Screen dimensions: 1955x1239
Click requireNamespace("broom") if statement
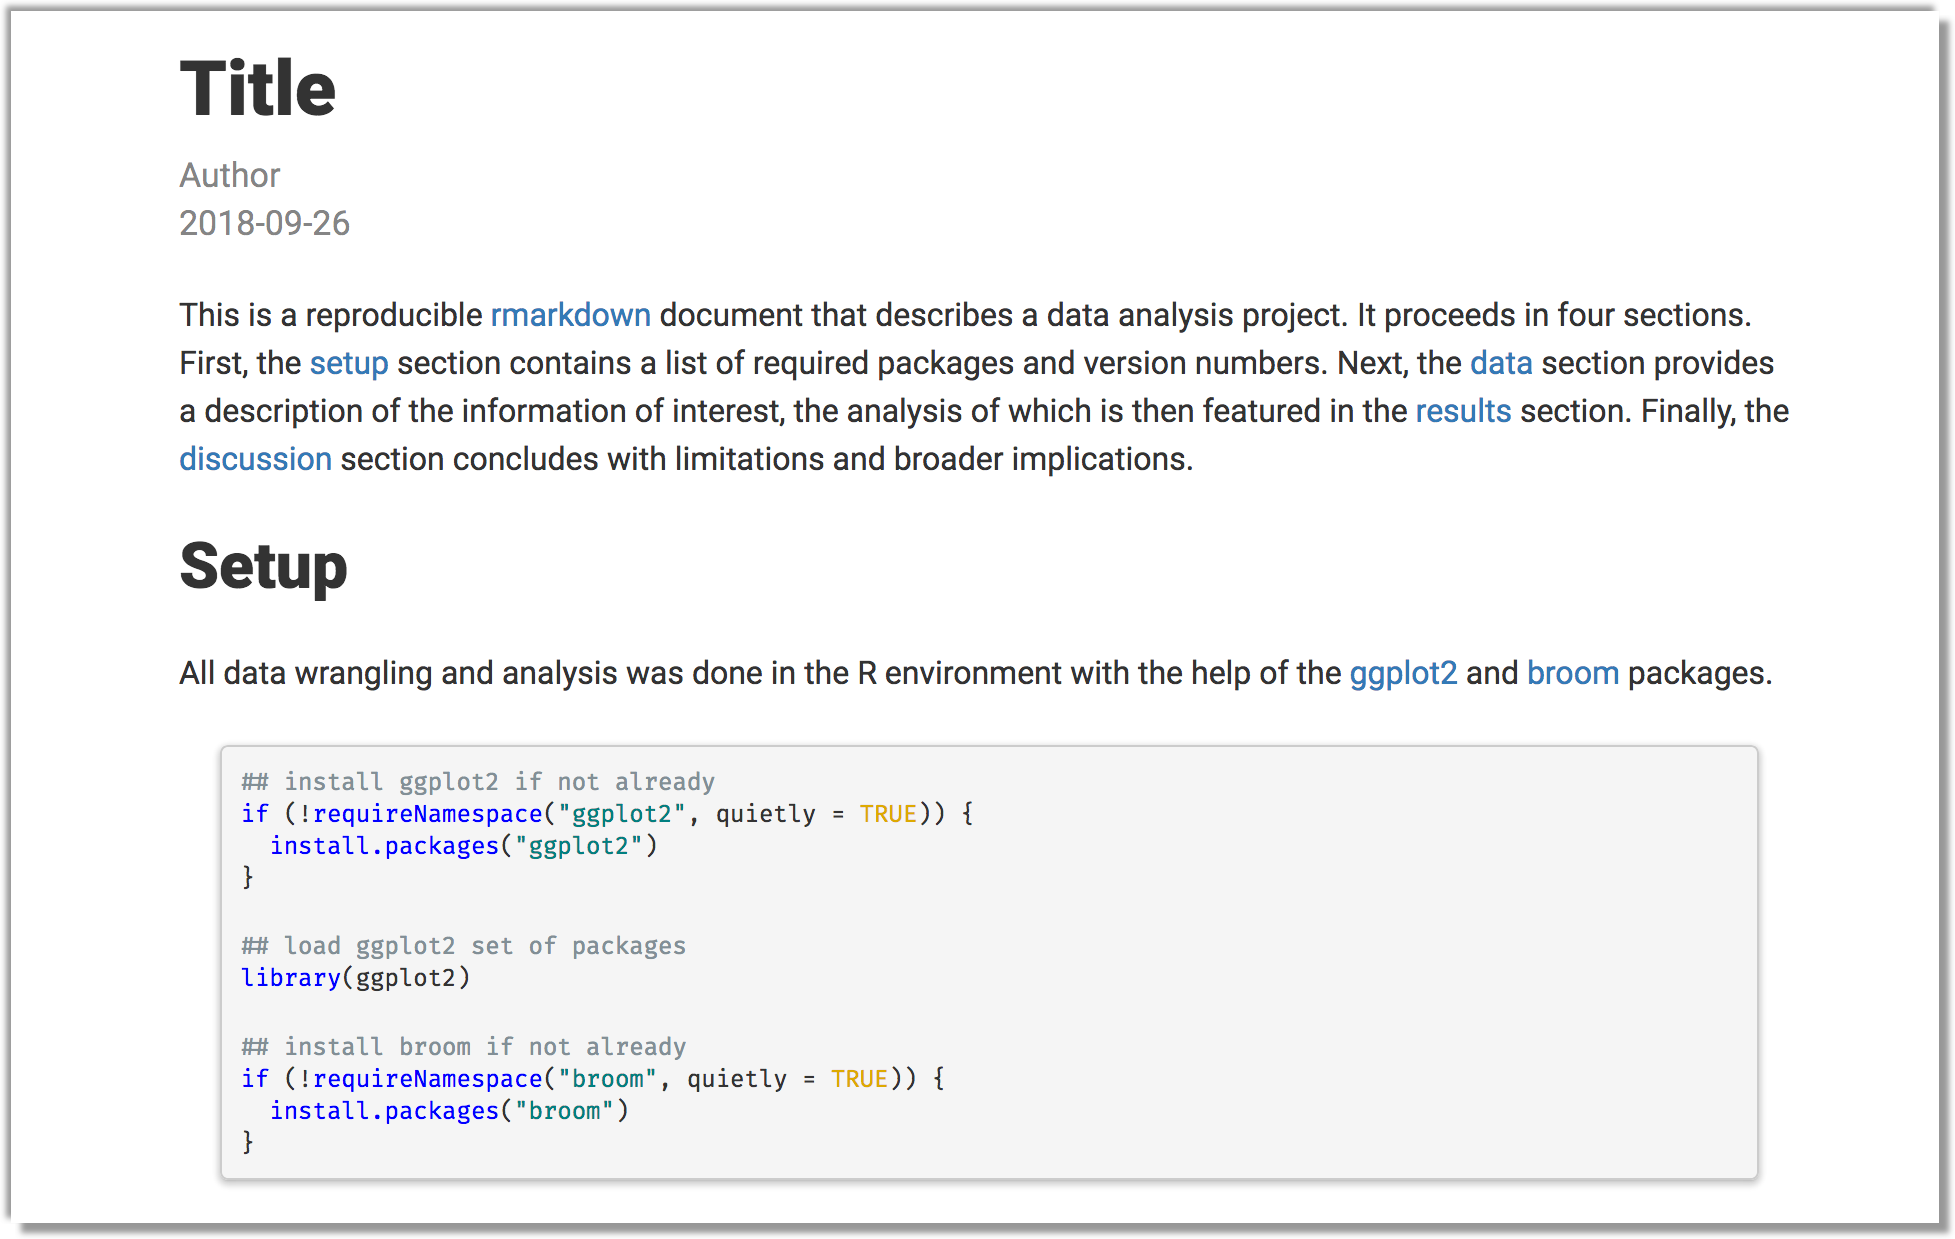(592, 1079)
